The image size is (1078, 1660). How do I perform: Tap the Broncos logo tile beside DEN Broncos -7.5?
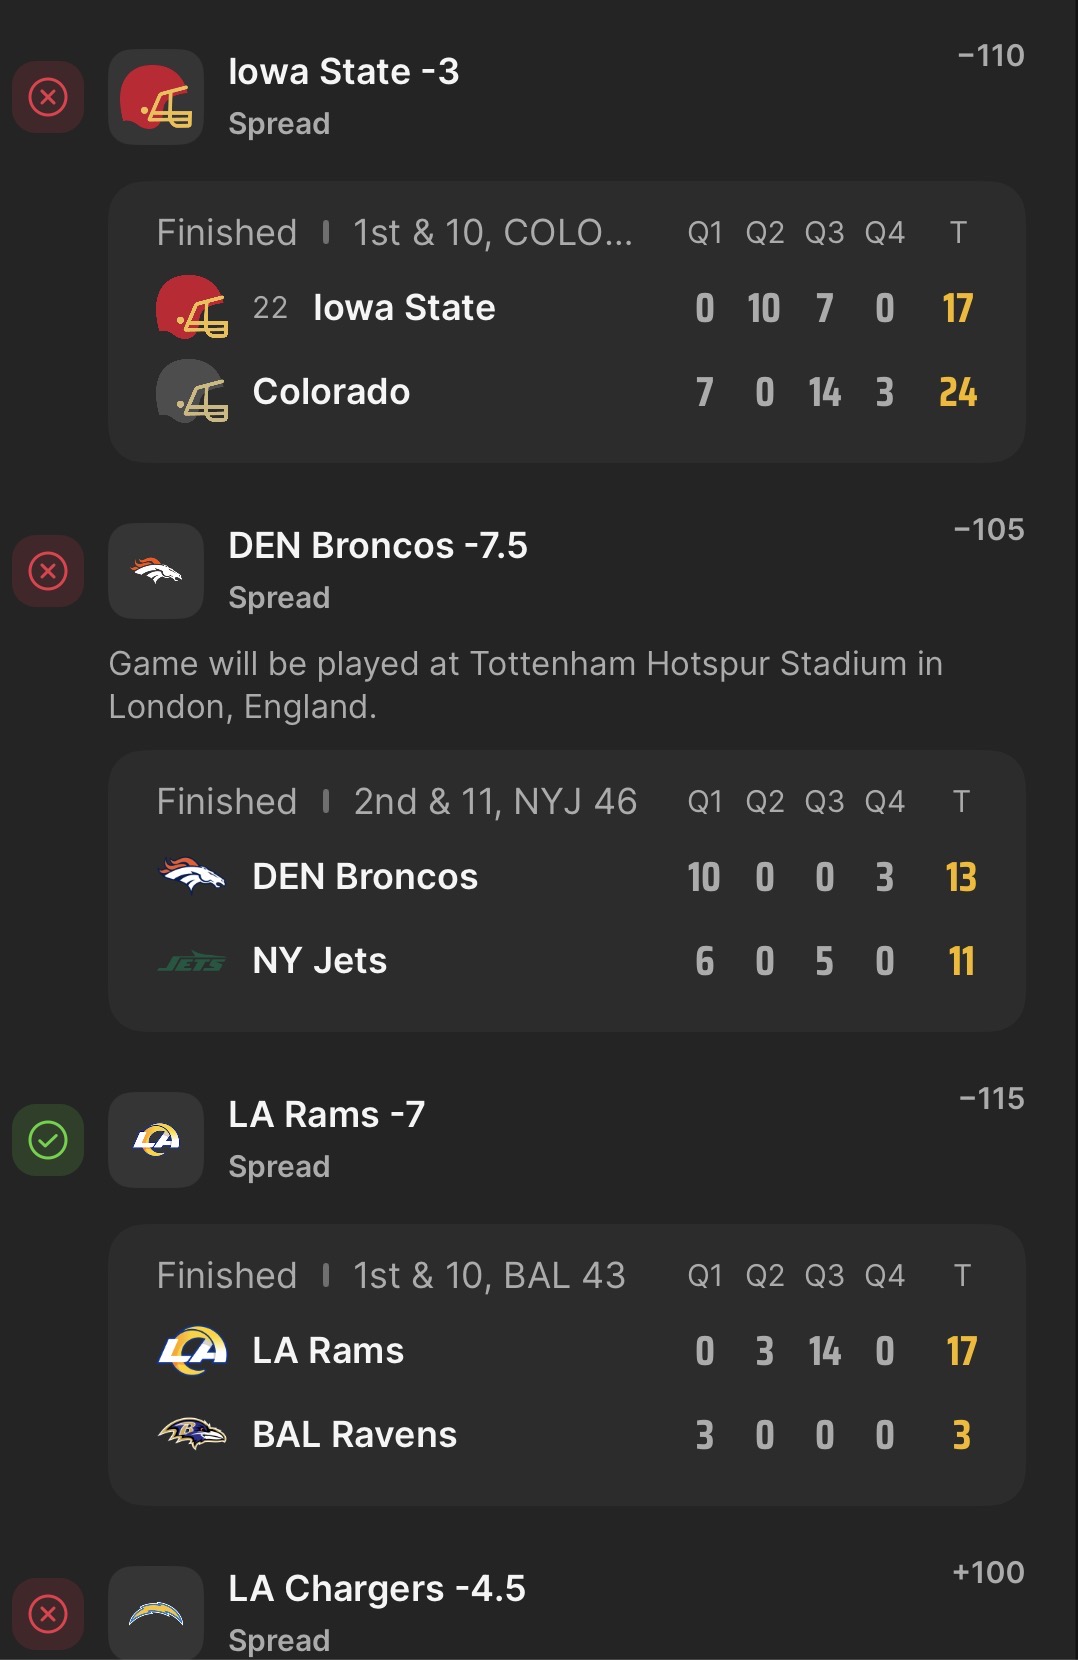[156, 571]
